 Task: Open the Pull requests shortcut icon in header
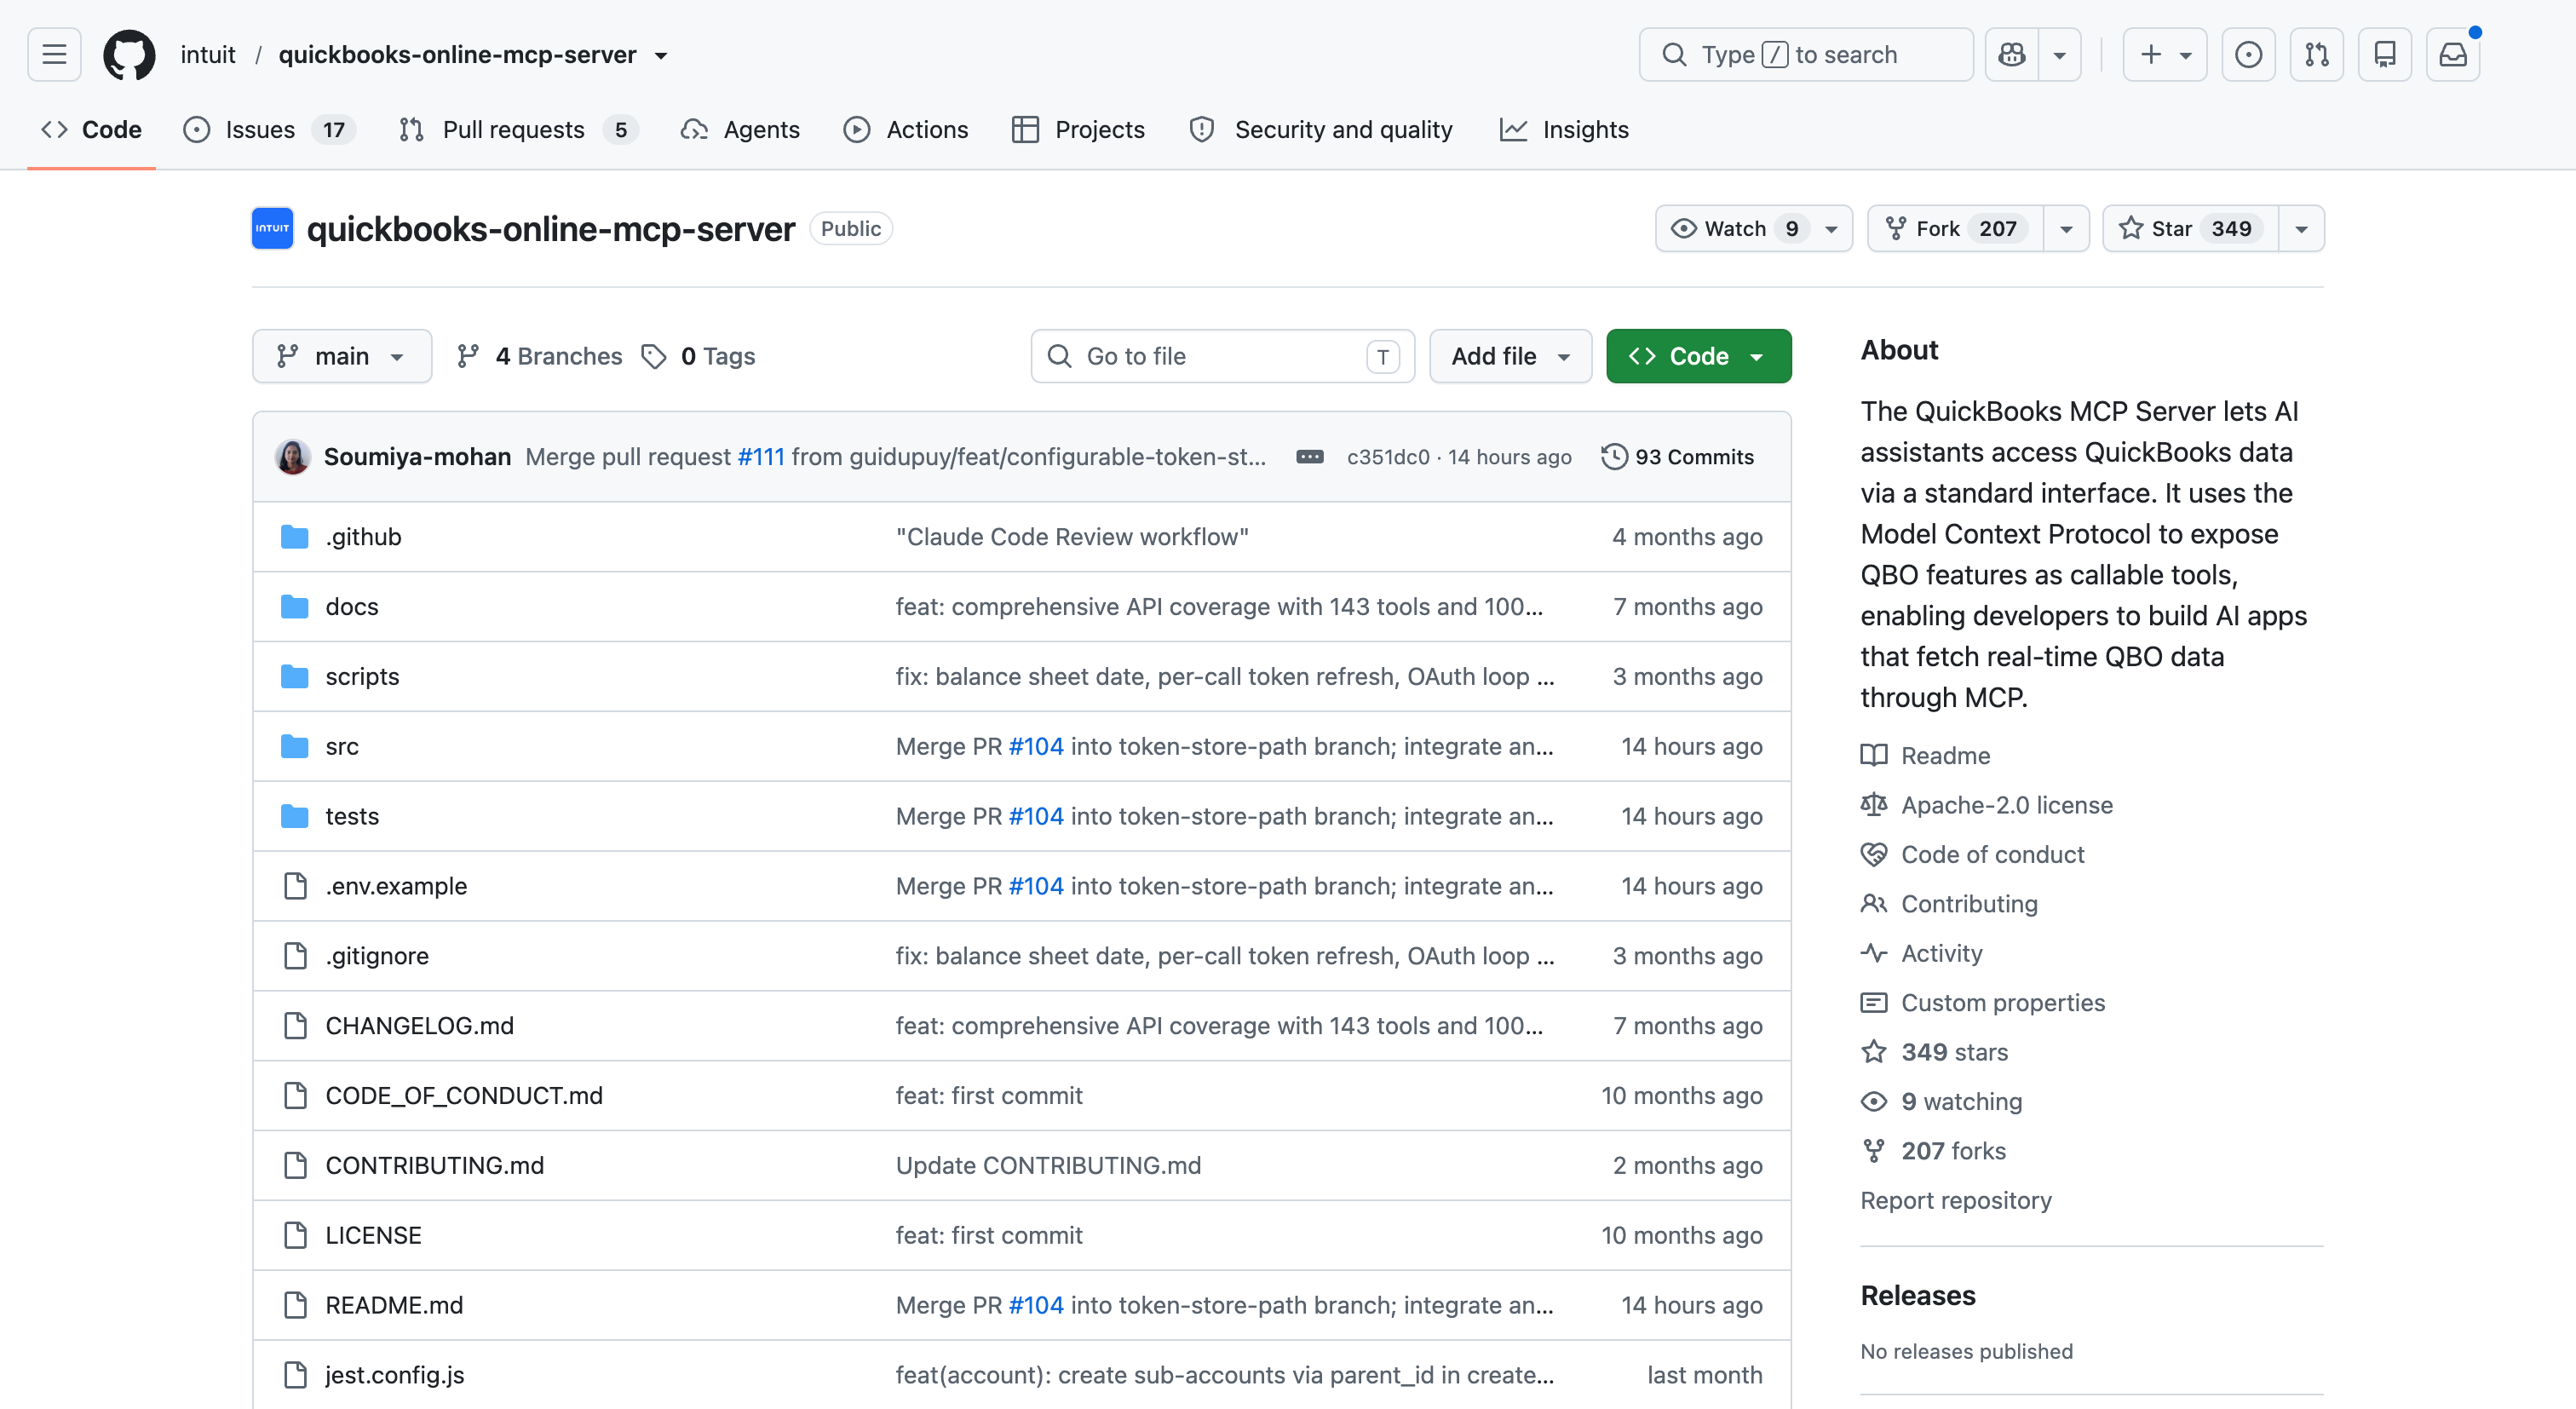pyautogui.click(x=2316, y=54)
